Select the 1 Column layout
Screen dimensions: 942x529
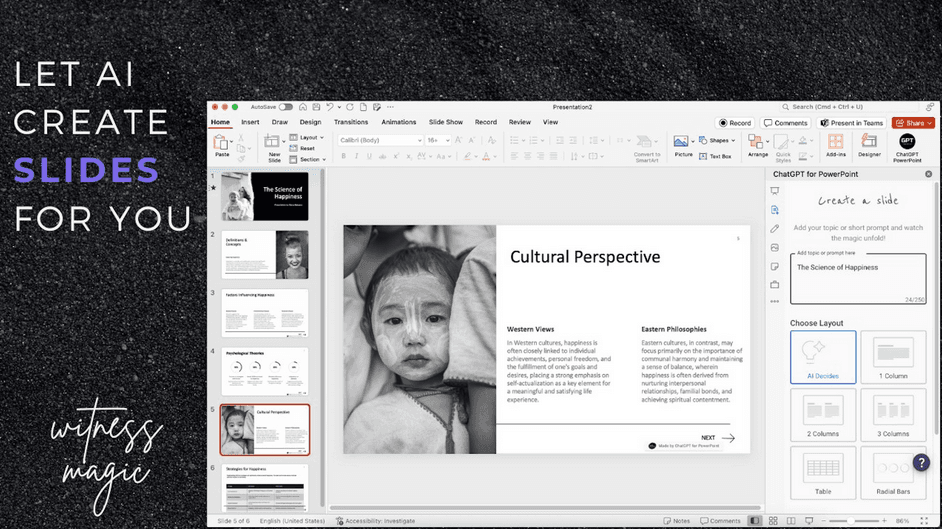[x=893, y=357]
